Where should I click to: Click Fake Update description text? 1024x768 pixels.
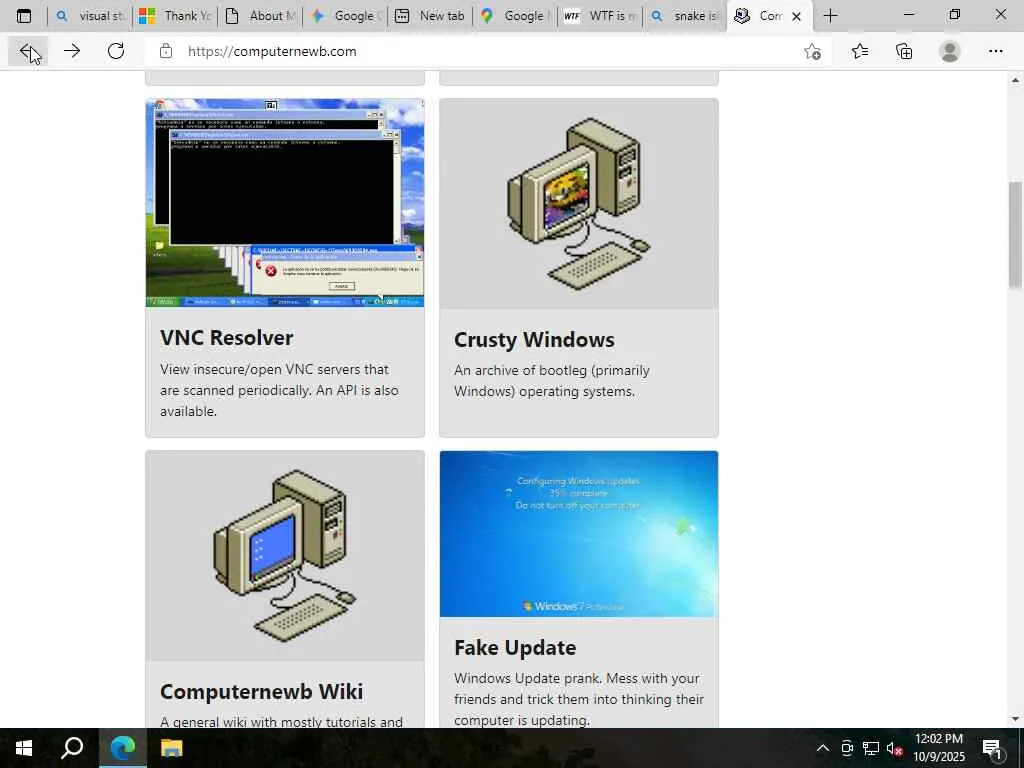[x=579, y=699]
